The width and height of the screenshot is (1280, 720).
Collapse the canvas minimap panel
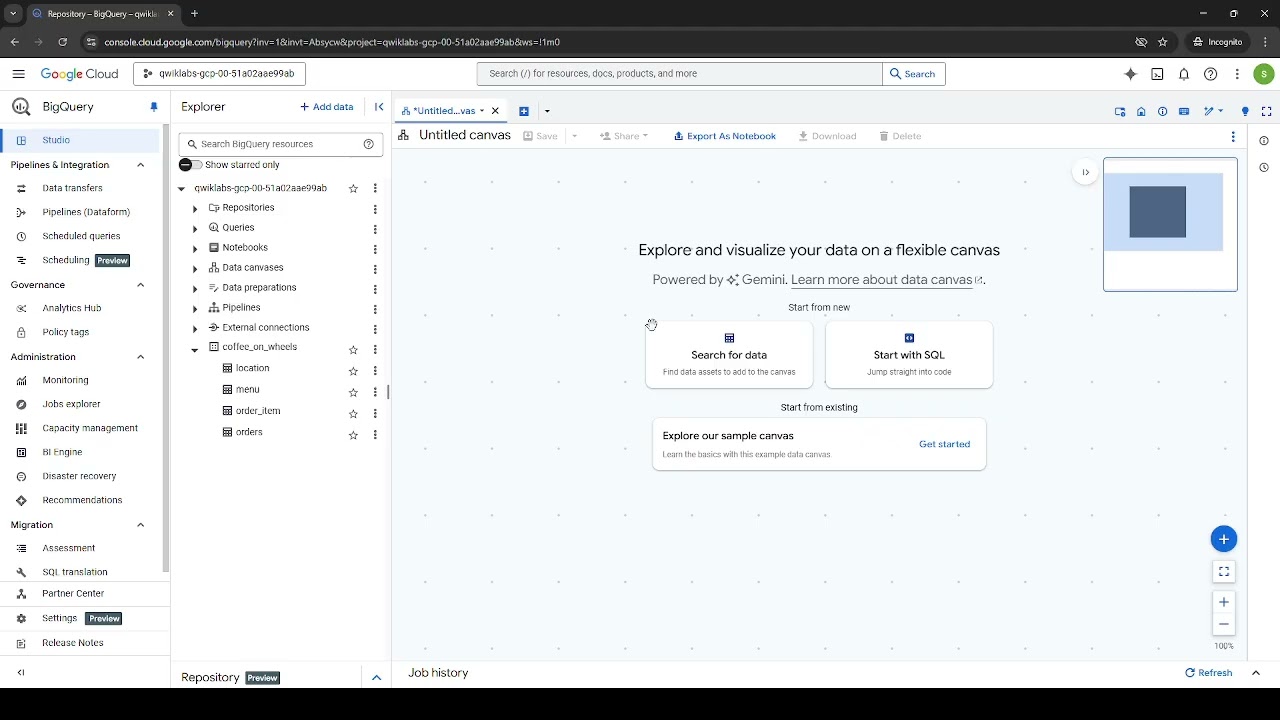[1085, 172]
